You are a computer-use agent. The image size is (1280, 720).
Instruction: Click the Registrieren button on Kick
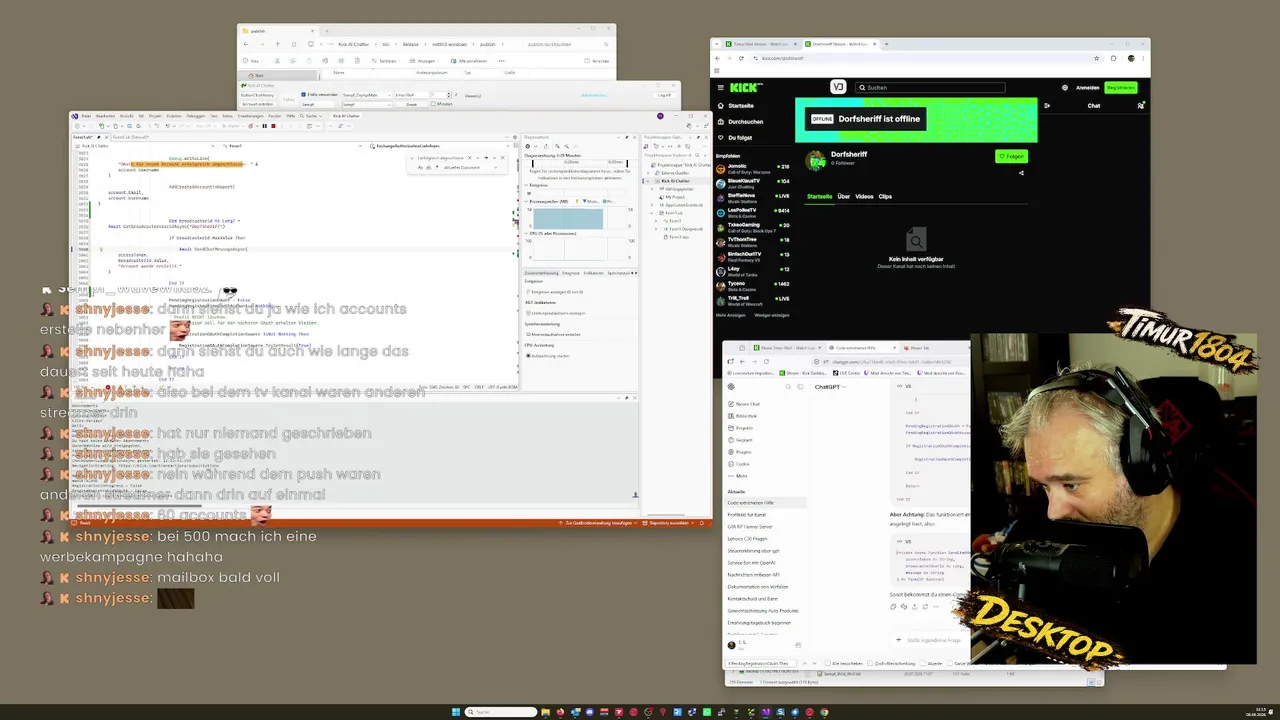point(1121,88)
